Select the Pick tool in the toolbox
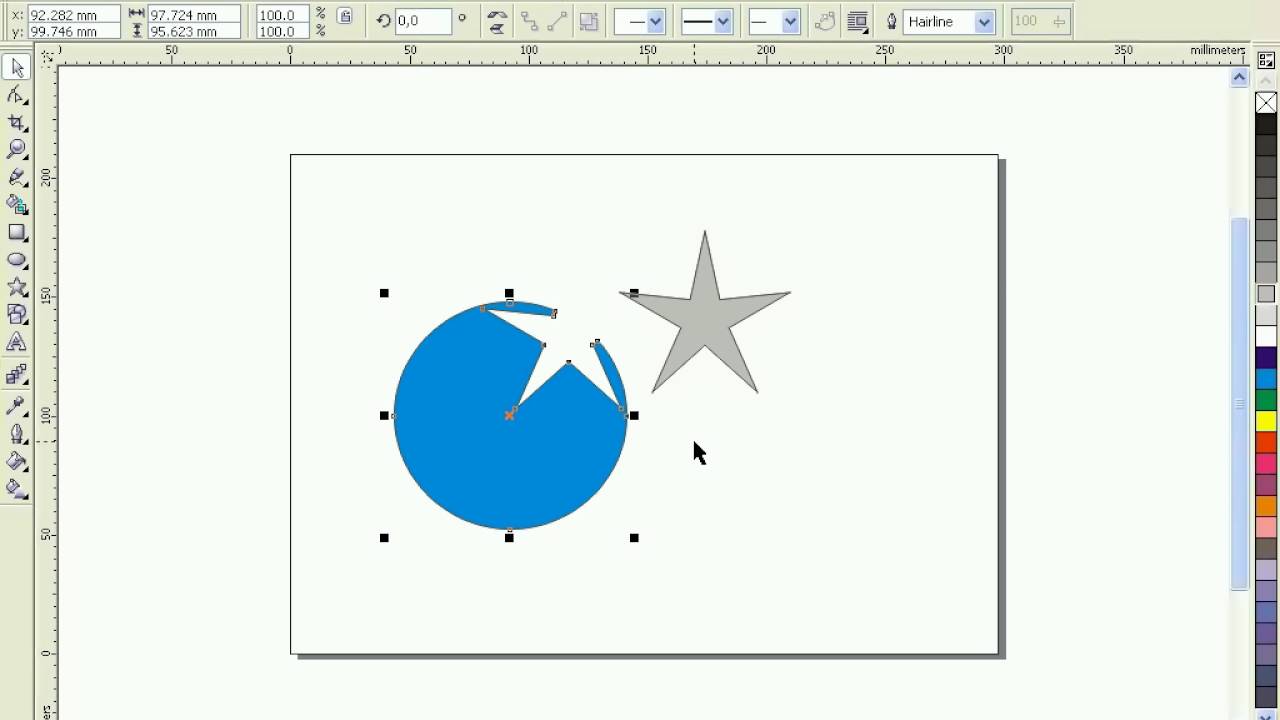1280x720 pixels. click(17, 68)
